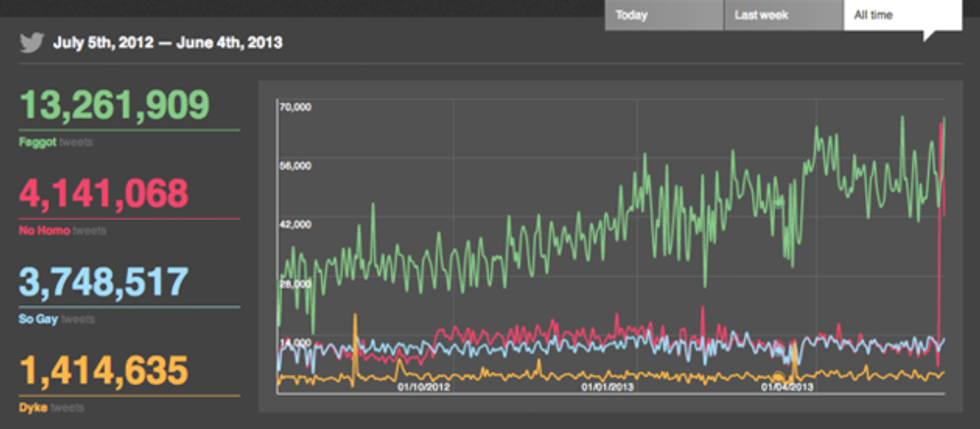Click the circular marker on the orange line

point(777,378)
